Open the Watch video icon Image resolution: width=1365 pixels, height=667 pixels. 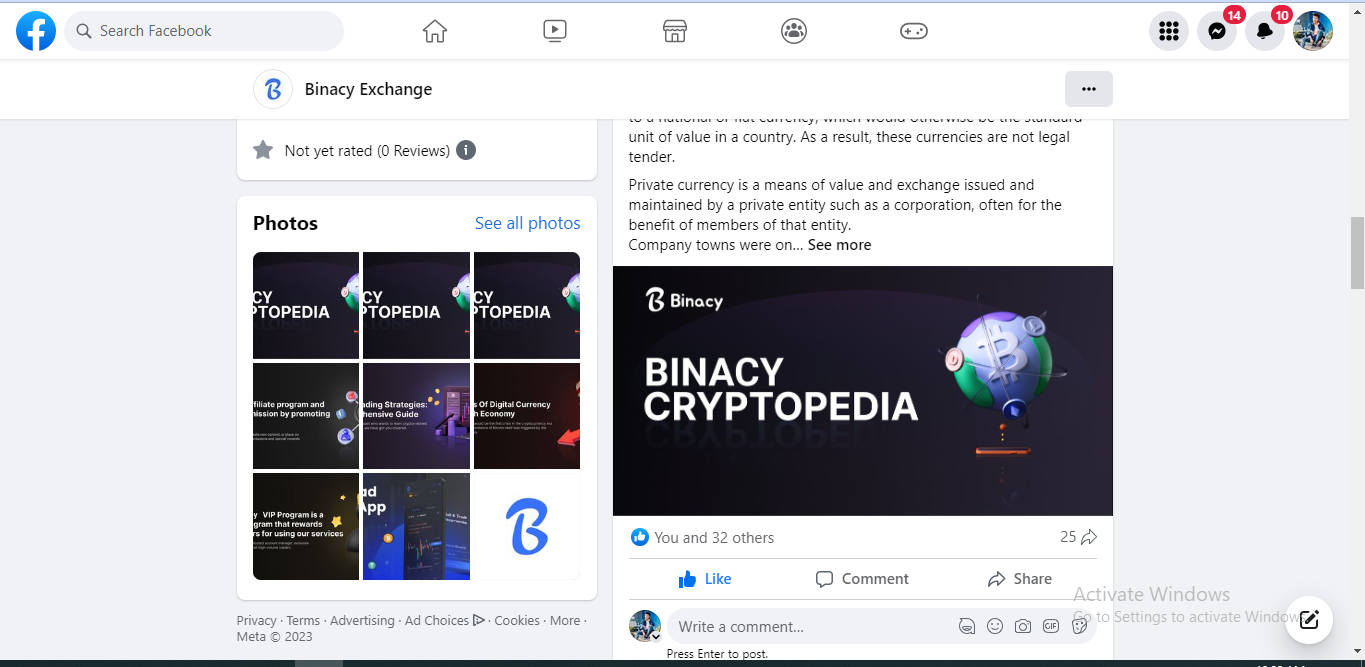click(555, 31)
